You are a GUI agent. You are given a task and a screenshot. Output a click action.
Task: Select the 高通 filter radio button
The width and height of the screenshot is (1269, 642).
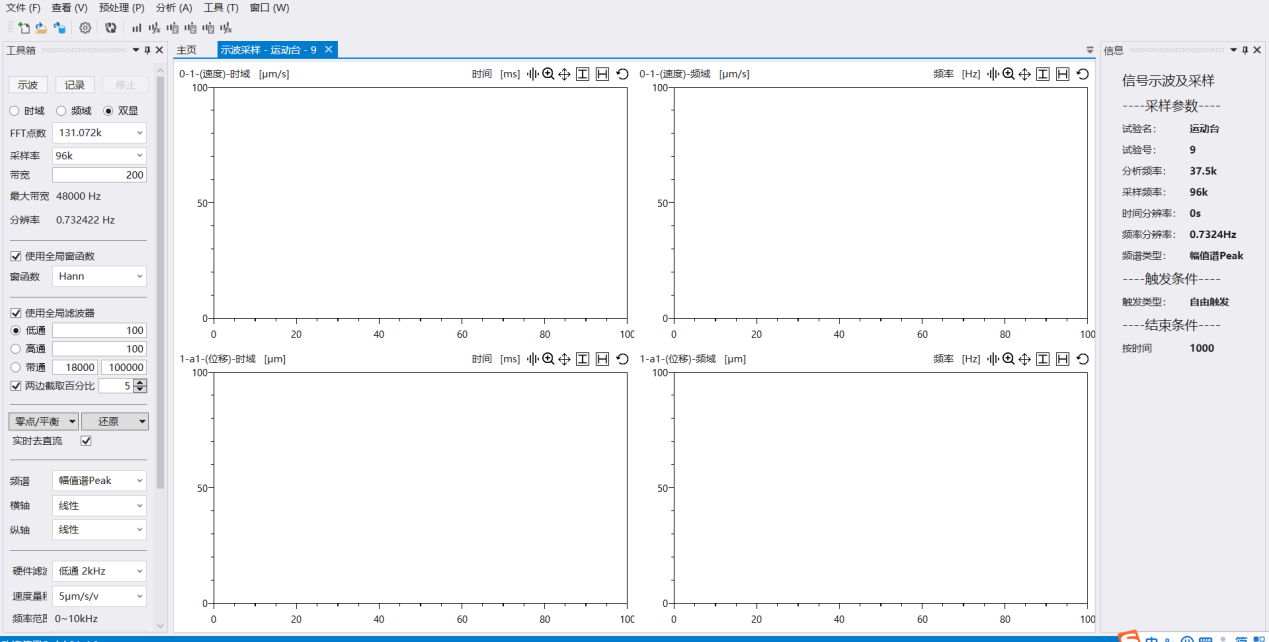pyautogui.click(x=15, y=349)
